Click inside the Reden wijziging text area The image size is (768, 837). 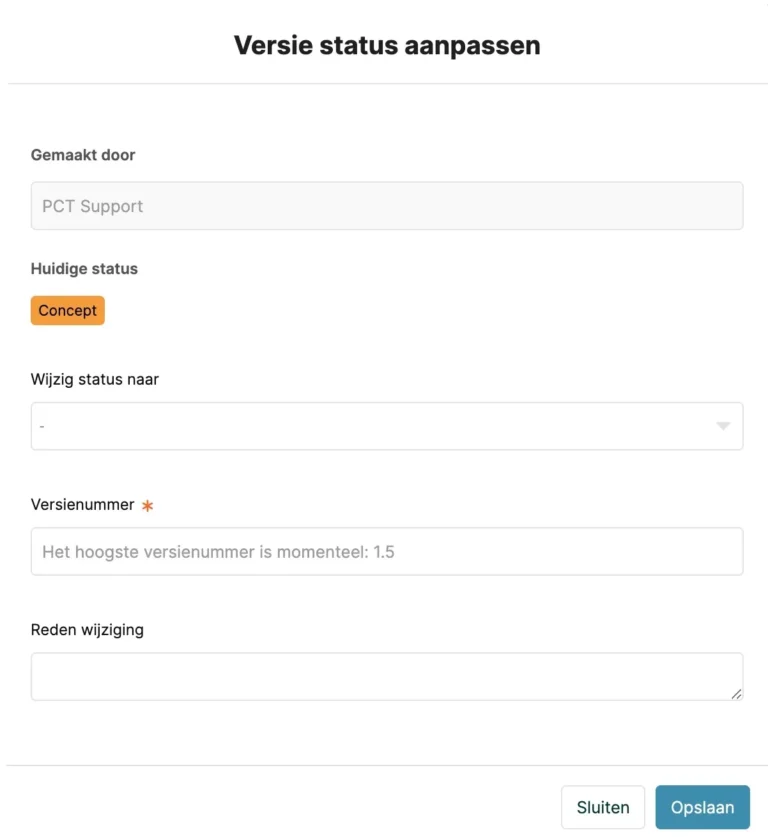(386, 676)
